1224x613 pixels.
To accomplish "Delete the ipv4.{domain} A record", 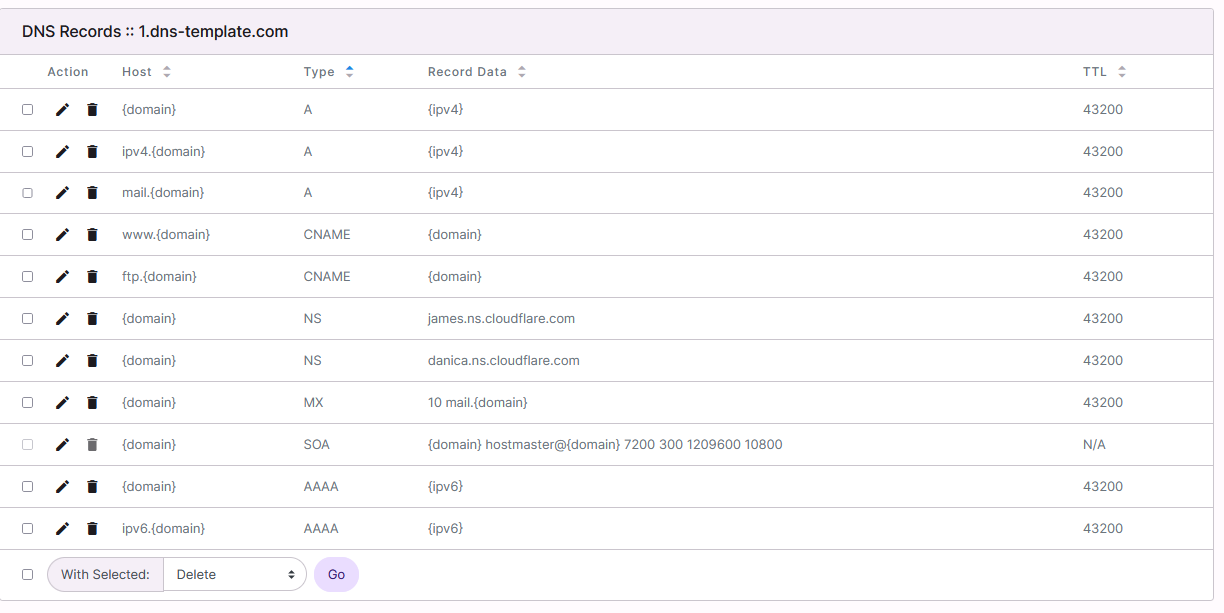I will [x=91, y=151].
